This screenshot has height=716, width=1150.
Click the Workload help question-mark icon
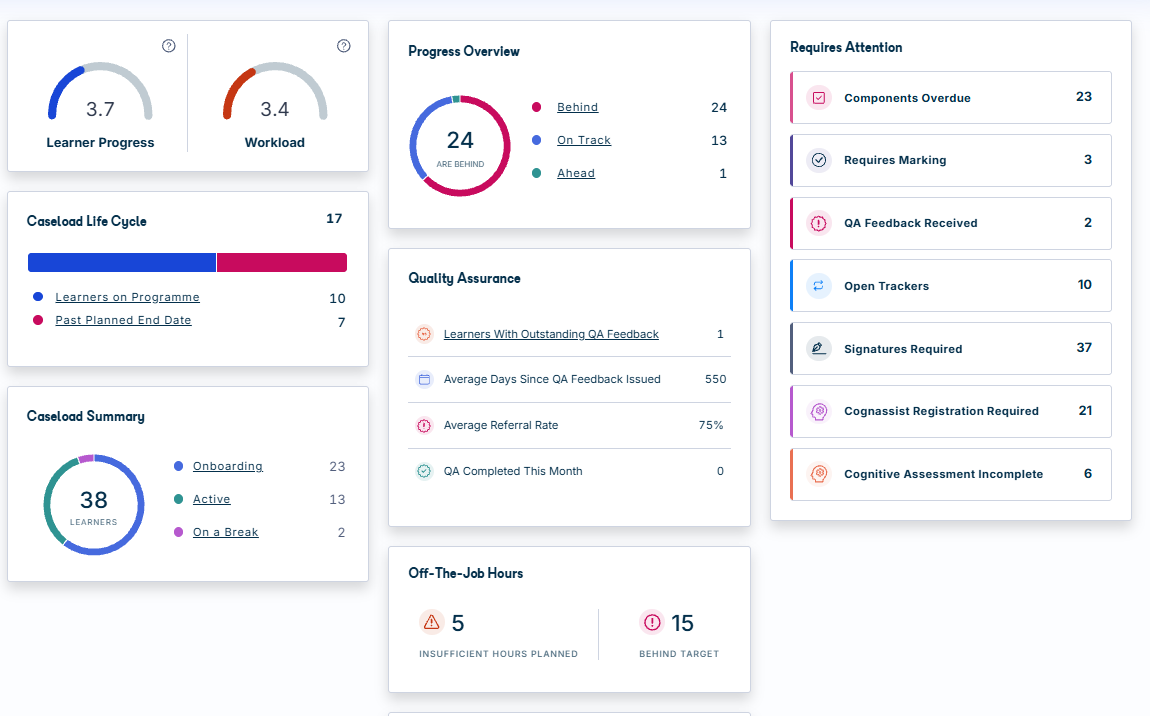pos(343,46)
